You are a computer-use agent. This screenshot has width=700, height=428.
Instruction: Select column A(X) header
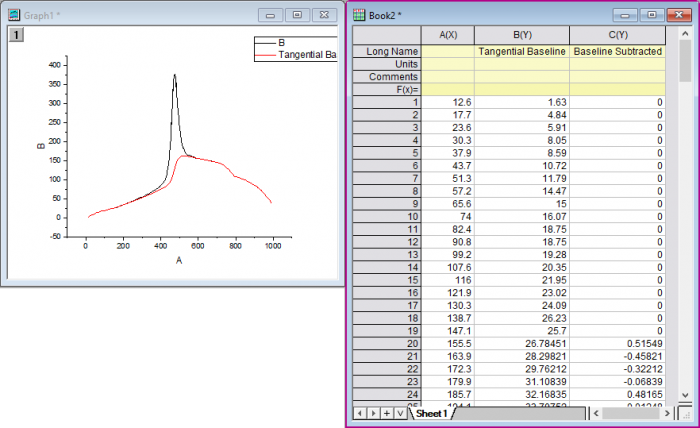tap(449, 35)
